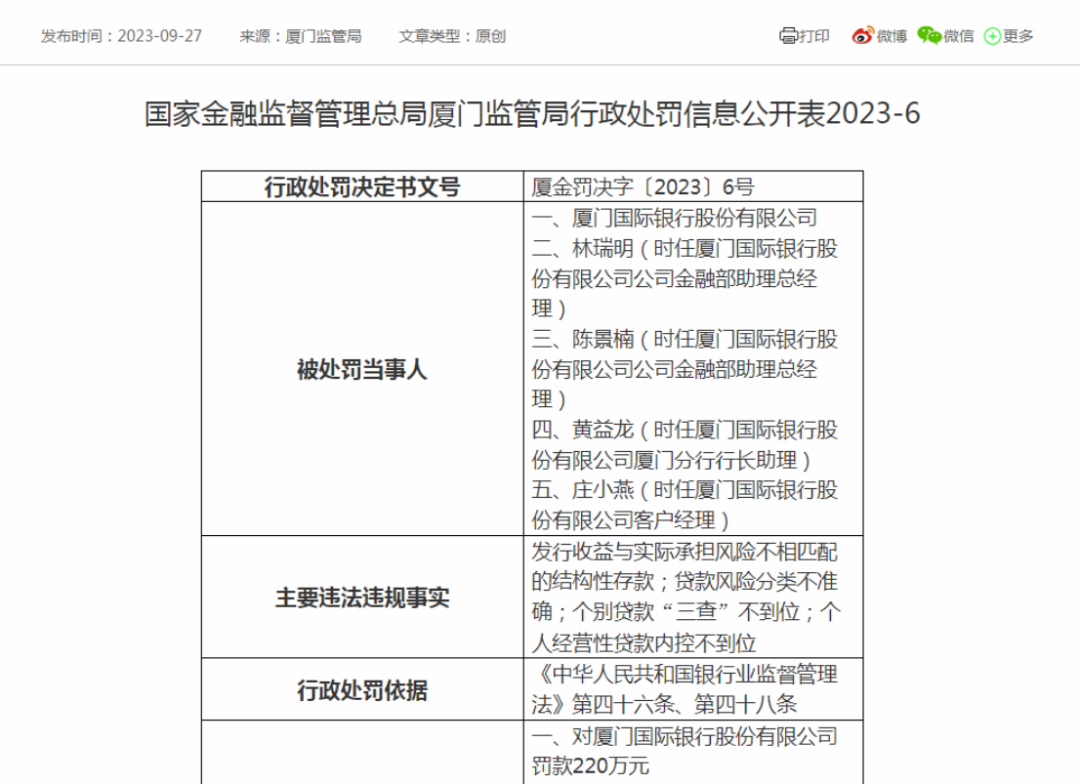
Task: Select the row header 行政处罚依据
Action: pos(362,690)
